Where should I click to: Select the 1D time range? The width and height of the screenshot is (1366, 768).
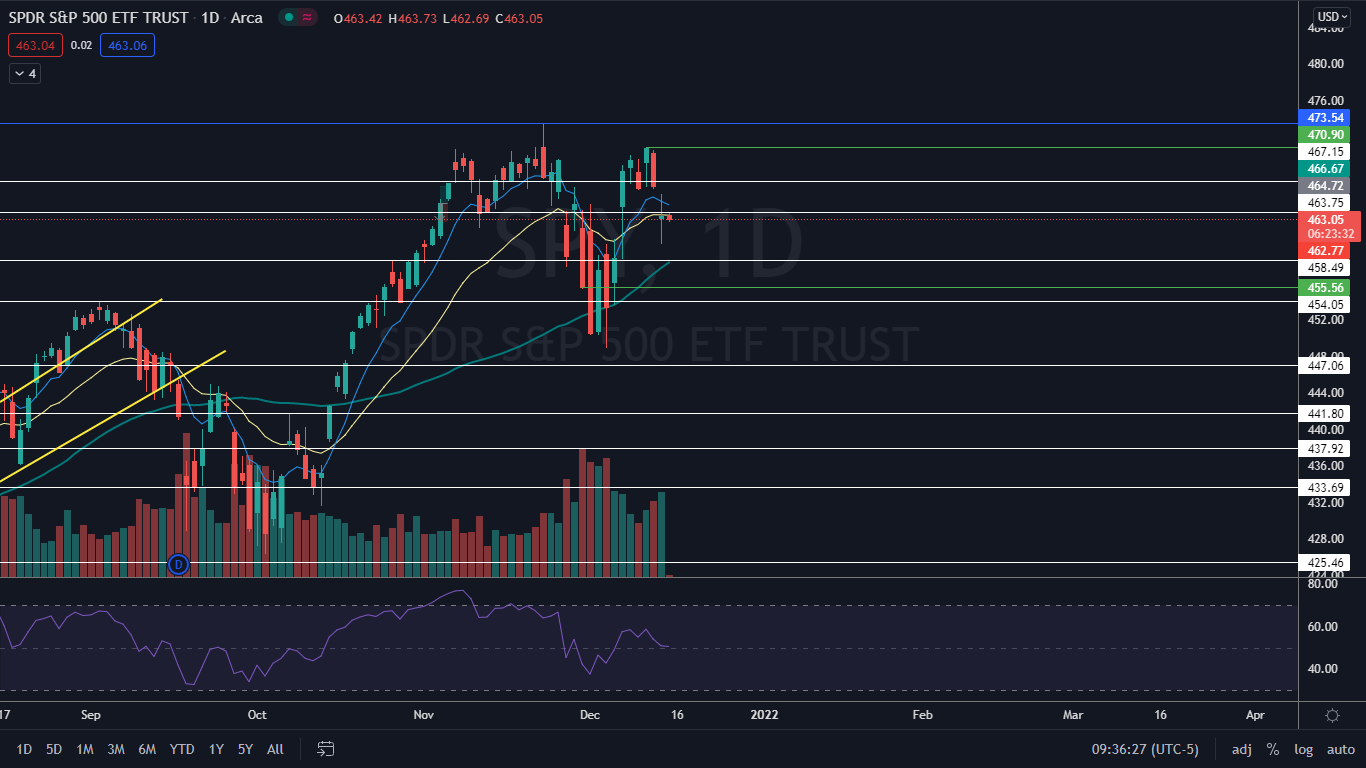tap(24, 749)
